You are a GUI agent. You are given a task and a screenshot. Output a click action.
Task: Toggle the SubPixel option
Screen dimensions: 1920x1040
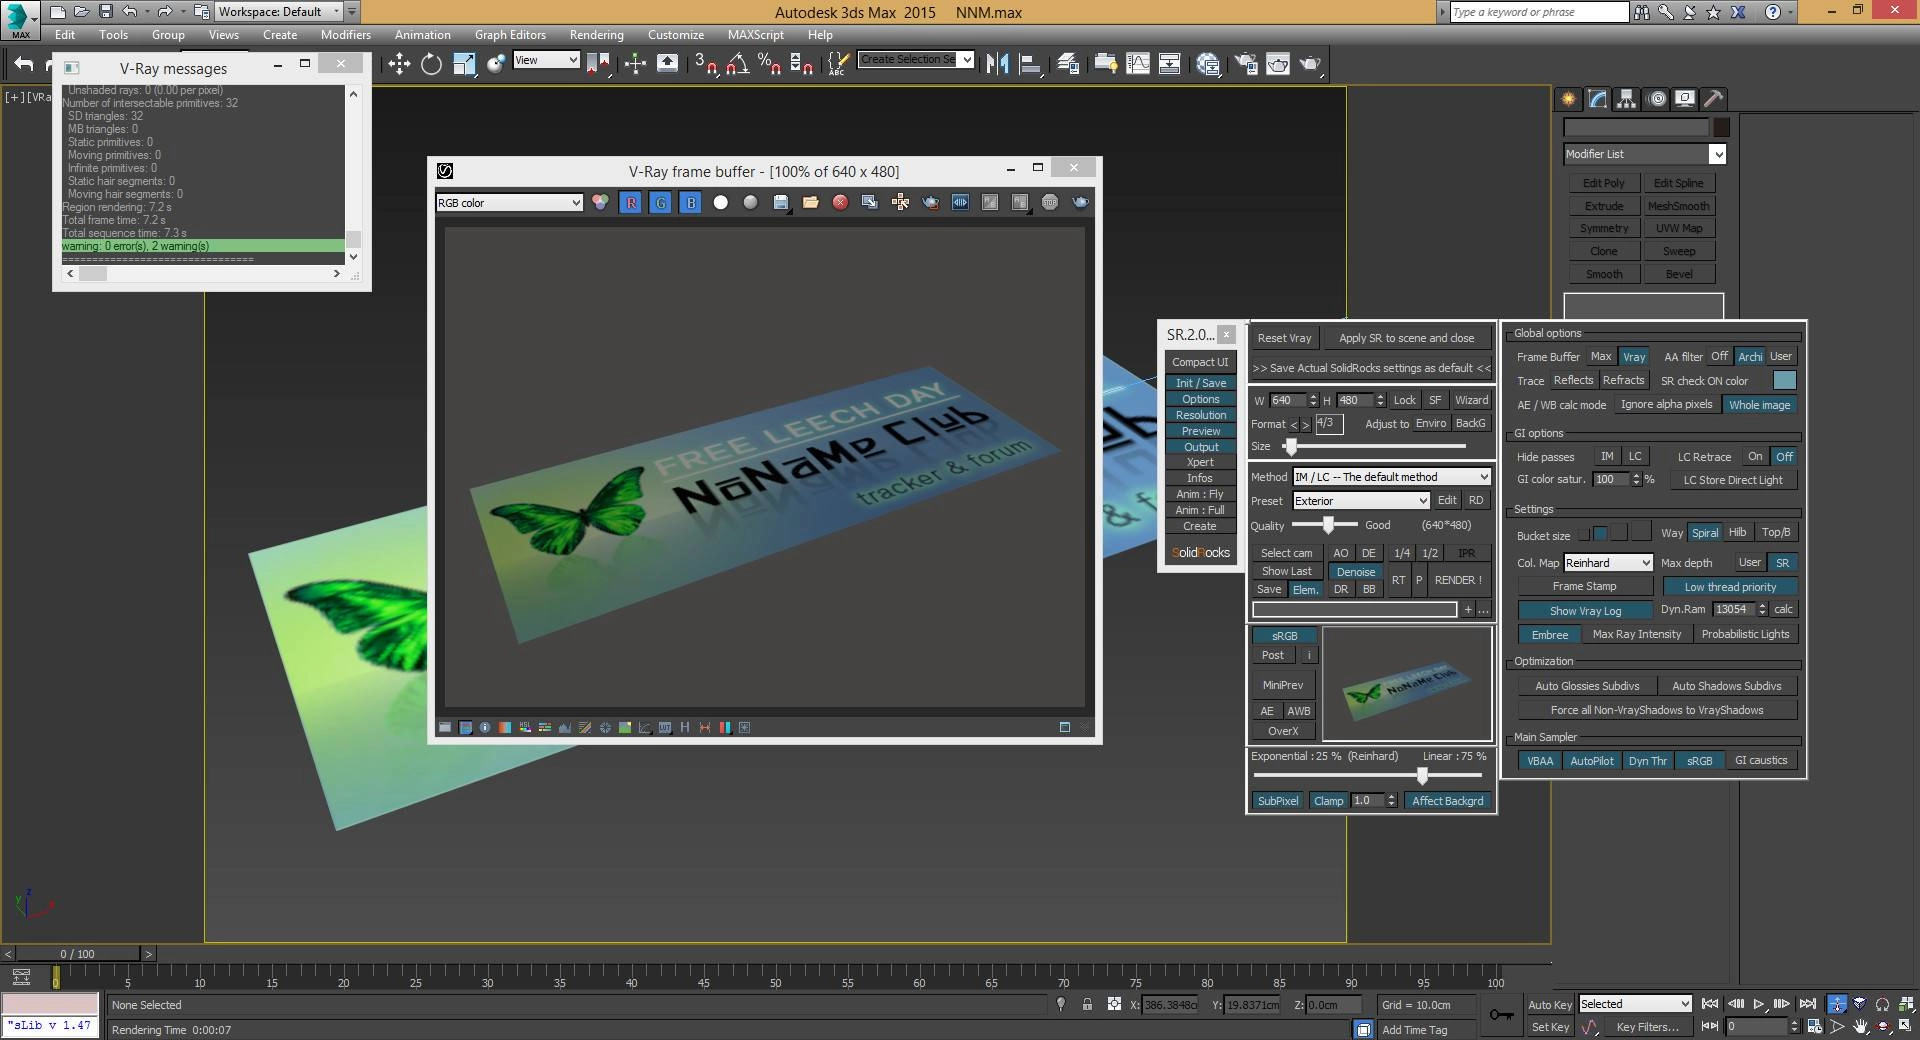[1277, 801]
